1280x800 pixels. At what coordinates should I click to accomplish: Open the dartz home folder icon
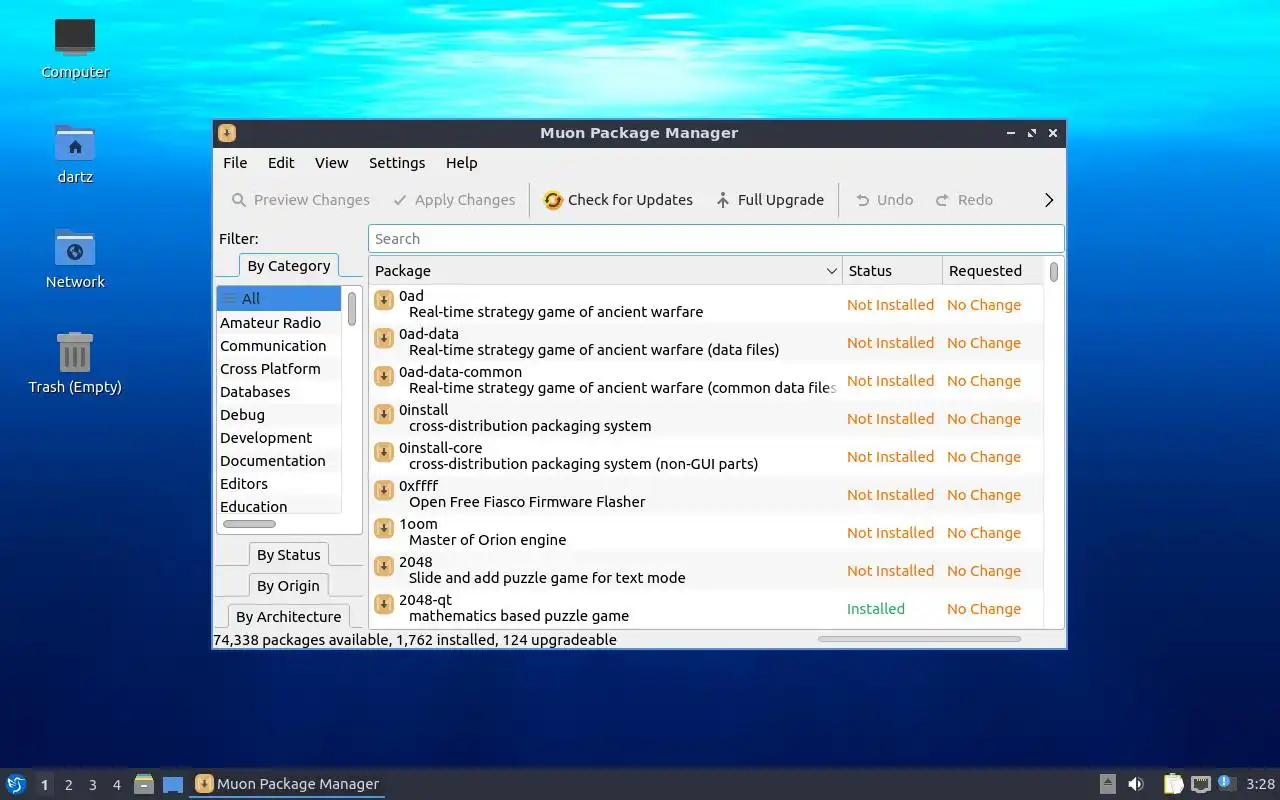(x=75, y=154)
